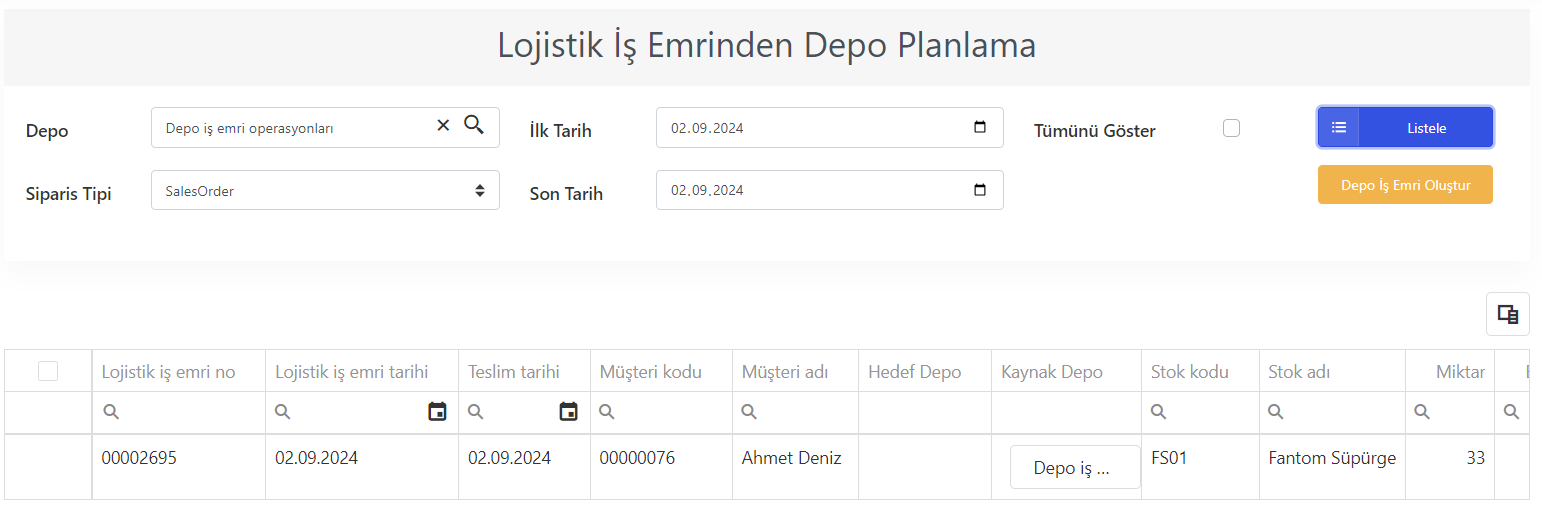The image size is (1542, 509).
Task: Click the Miktar filter search field
Action: (x=1450, y=412)
